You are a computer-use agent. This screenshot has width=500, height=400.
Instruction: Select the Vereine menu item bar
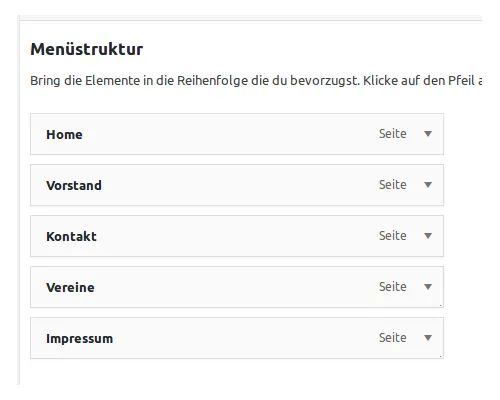237,287
